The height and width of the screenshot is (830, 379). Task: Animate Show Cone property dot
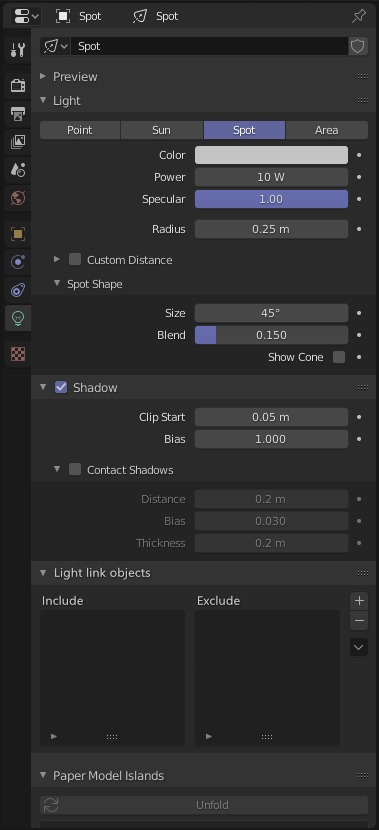[359, 357]
